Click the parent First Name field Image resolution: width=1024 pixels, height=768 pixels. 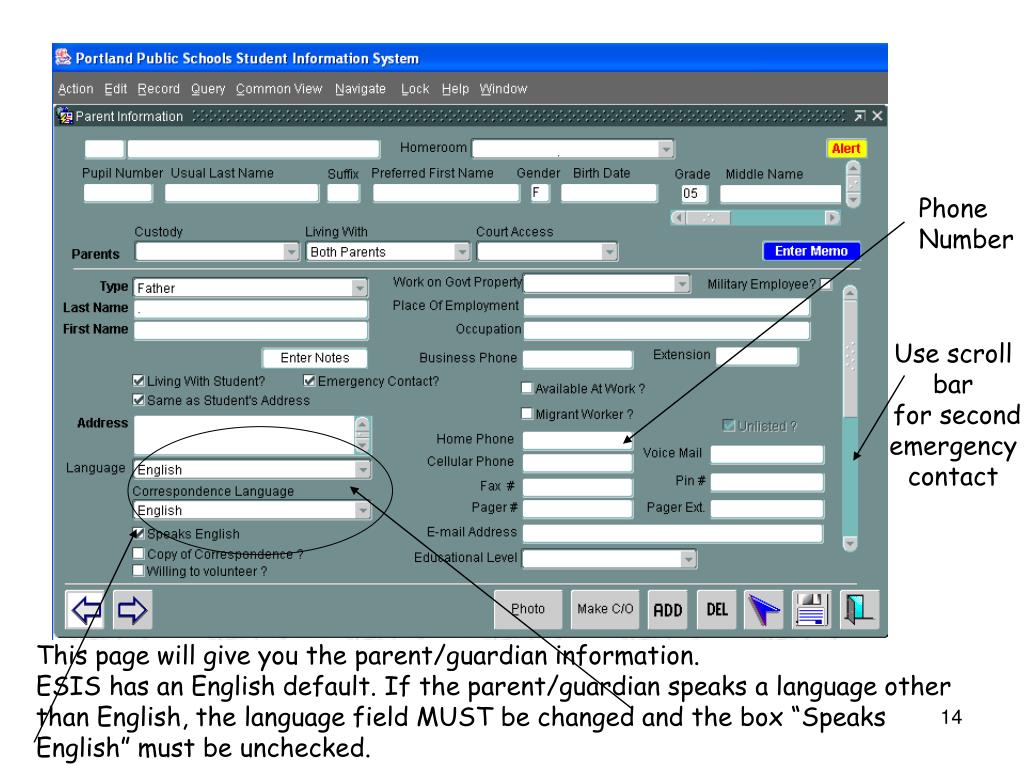[x=251, y=330]
